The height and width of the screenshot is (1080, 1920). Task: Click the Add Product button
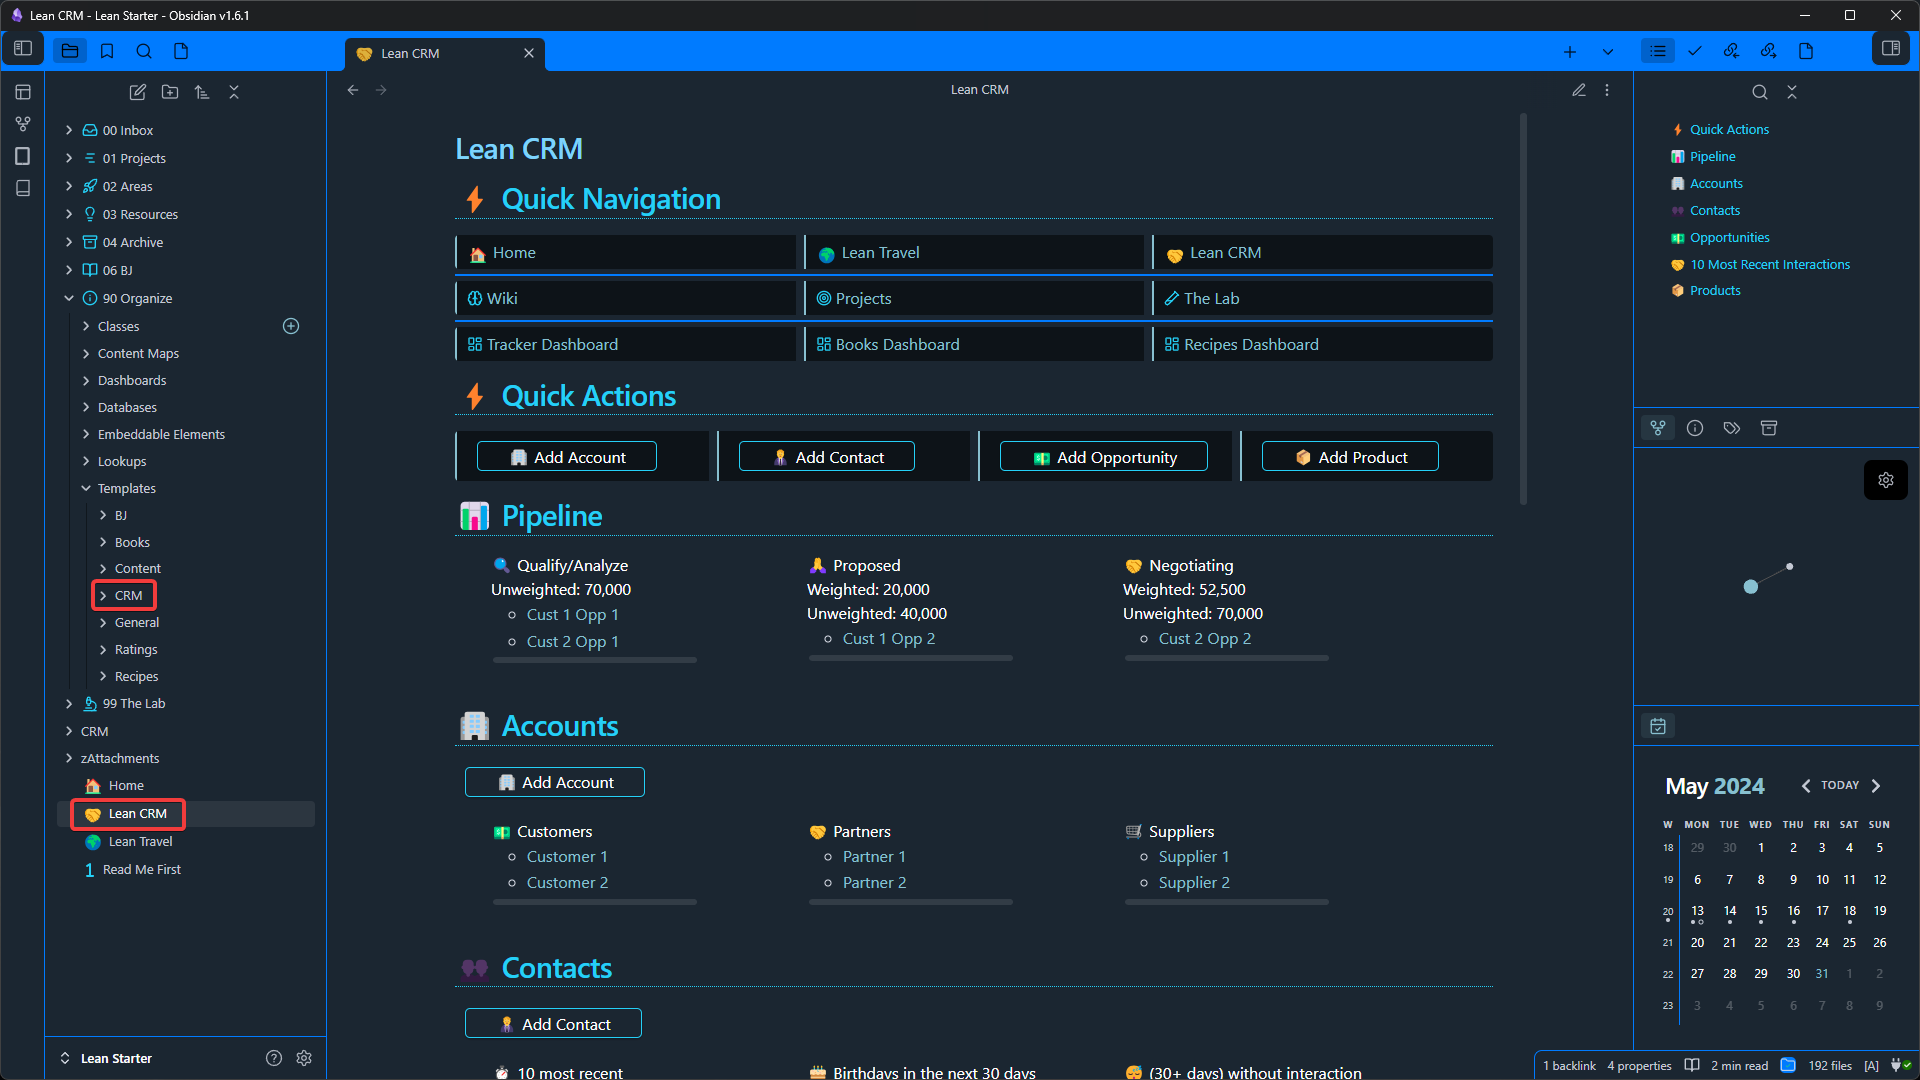pyautogui.click(x=1350, y=457)
